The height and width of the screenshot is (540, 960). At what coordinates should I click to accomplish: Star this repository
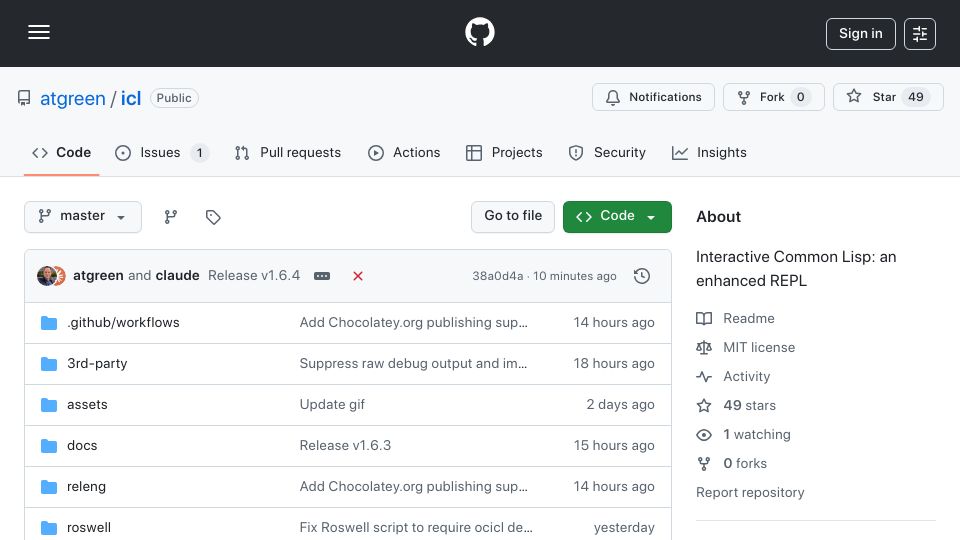[x=888, y=97]
